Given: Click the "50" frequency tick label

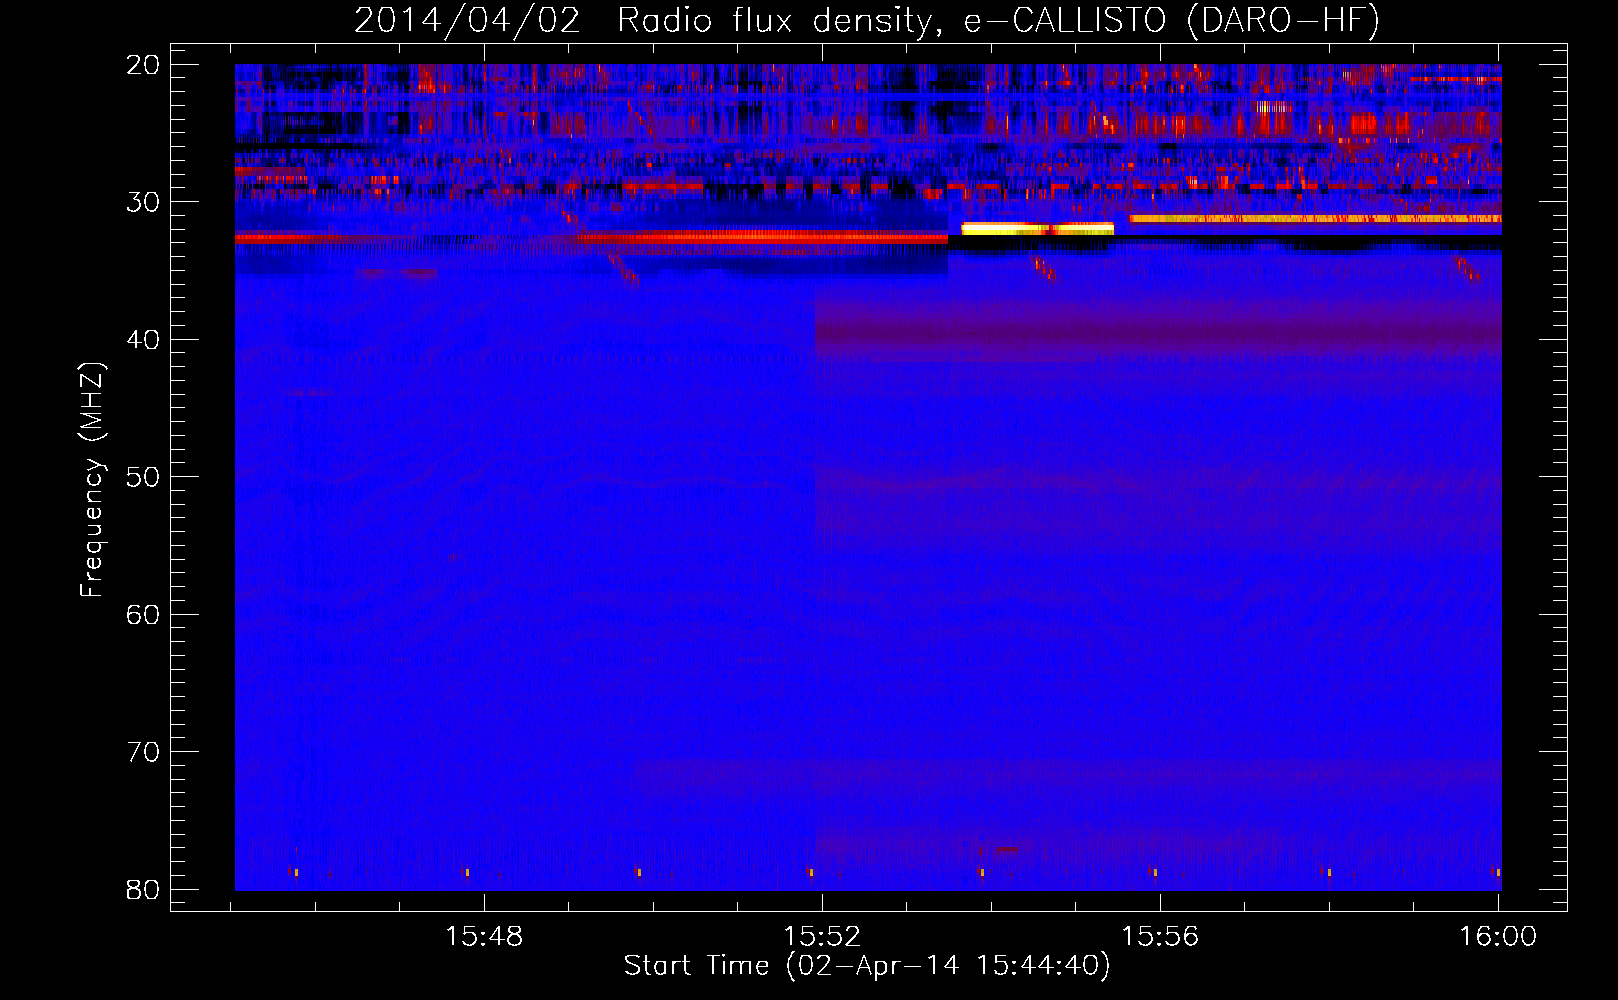Looking at the screenshot, I should click(143, 477).
